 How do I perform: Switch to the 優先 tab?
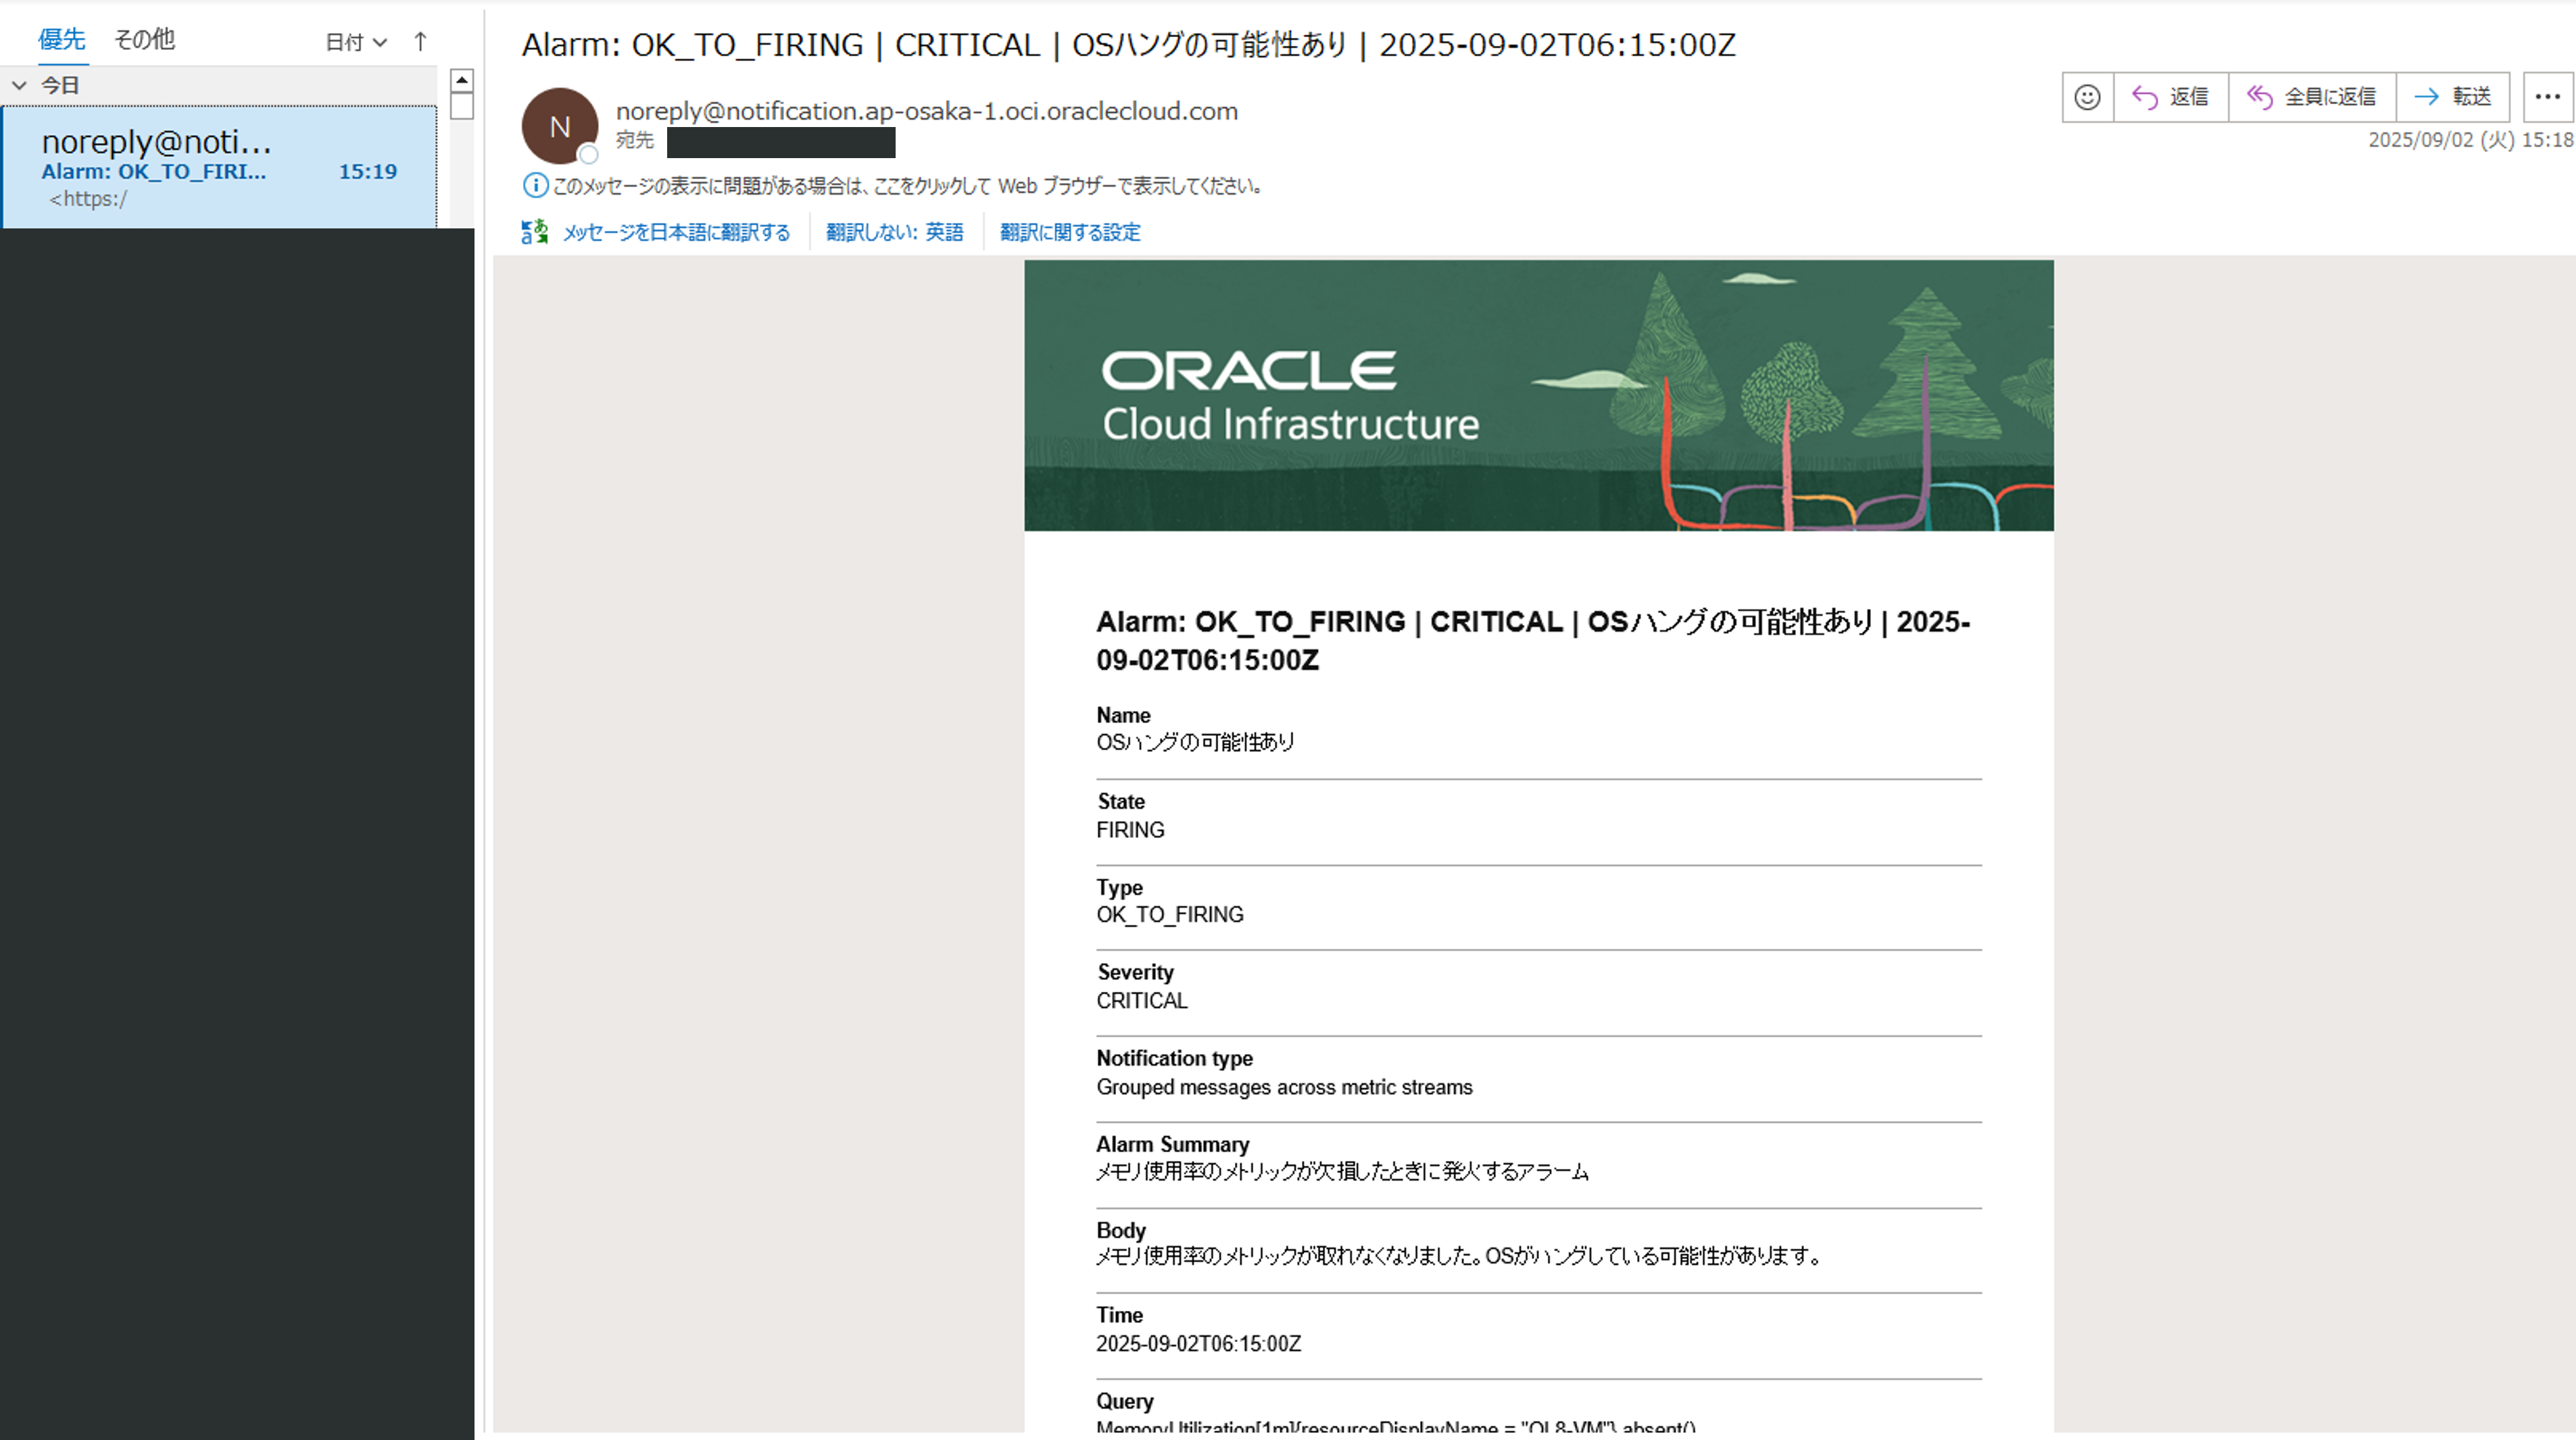click(61, 40)
